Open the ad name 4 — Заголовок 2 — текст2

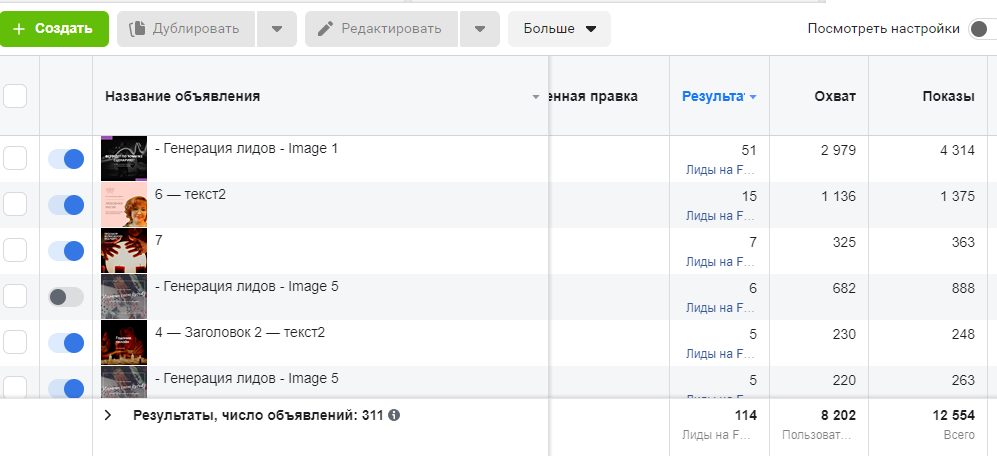pyautogui.click(x=240, y=332)
